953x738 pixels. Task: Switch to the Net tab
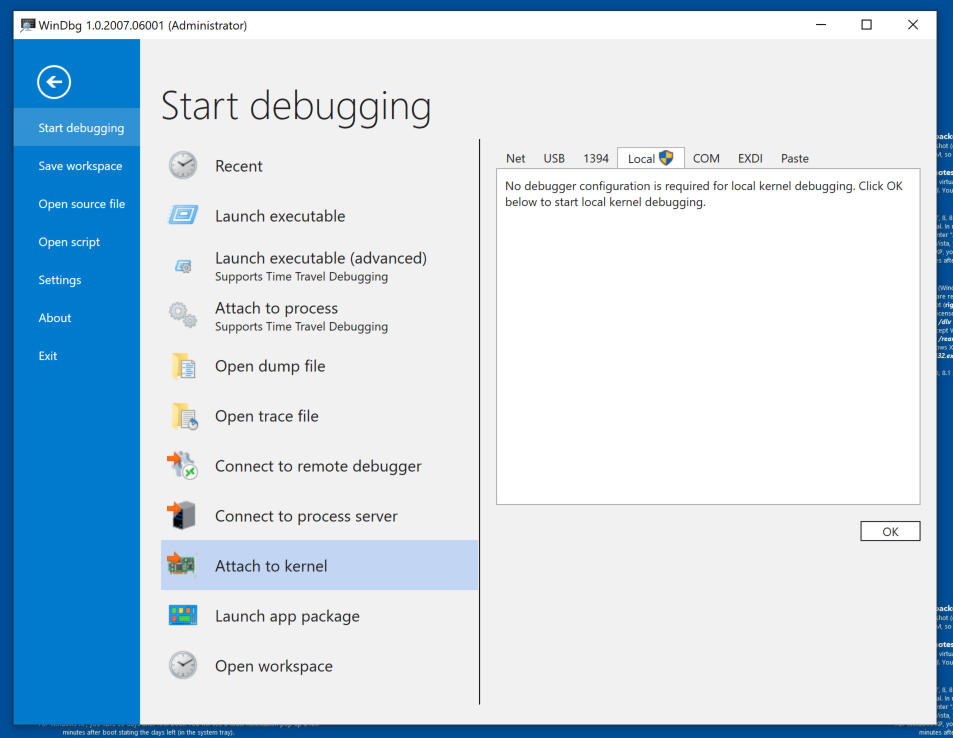[x=515, y=159]
